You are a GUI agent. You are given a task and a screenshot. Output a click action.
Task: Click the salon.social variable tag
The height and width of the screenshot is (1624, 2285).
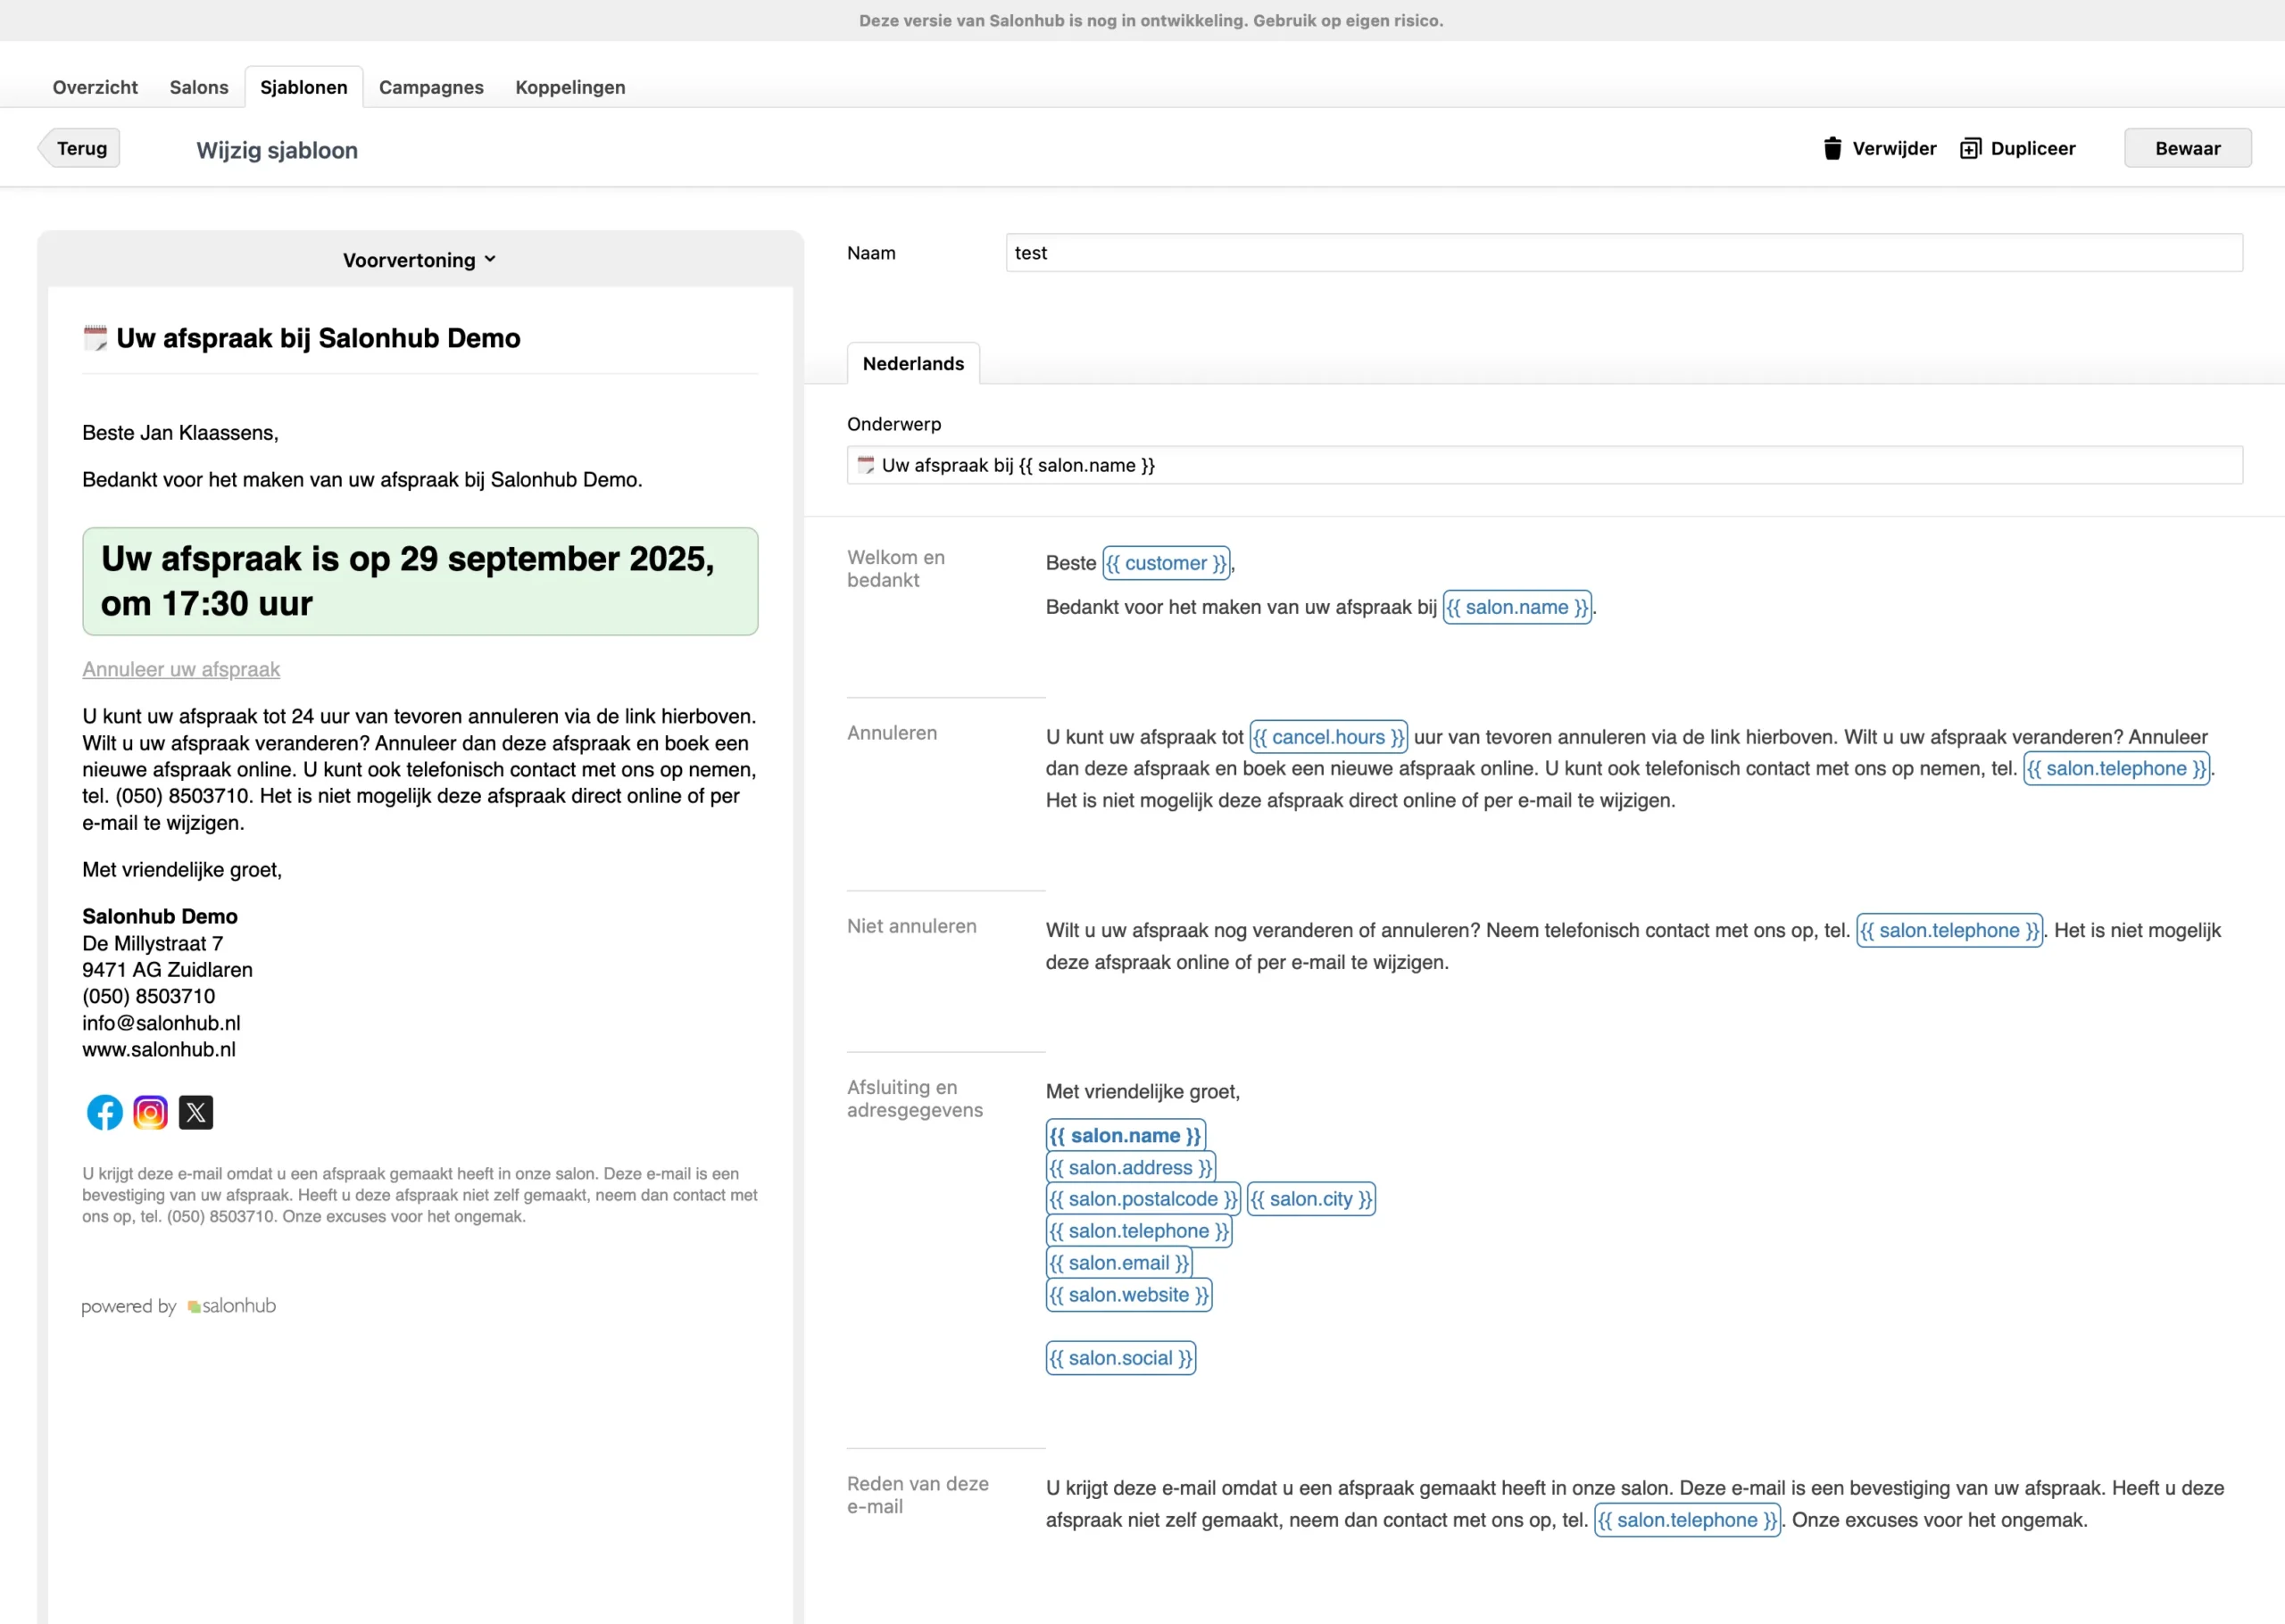1120,1358
